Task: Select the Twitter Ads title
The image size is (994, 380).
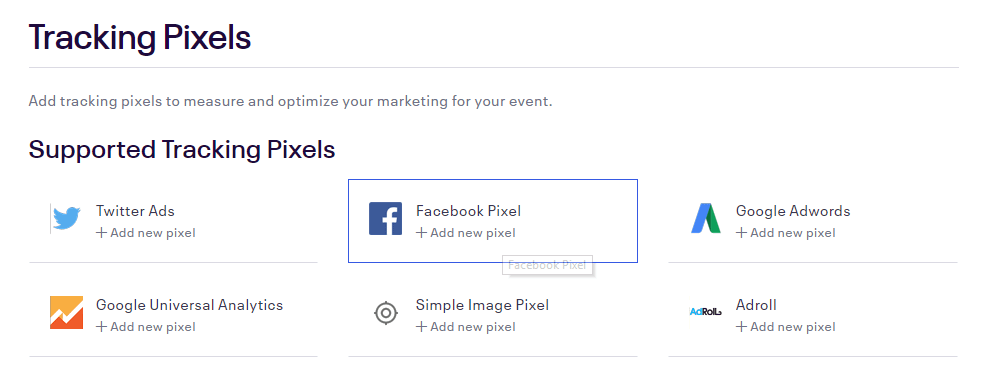Action: coord(135,211)
